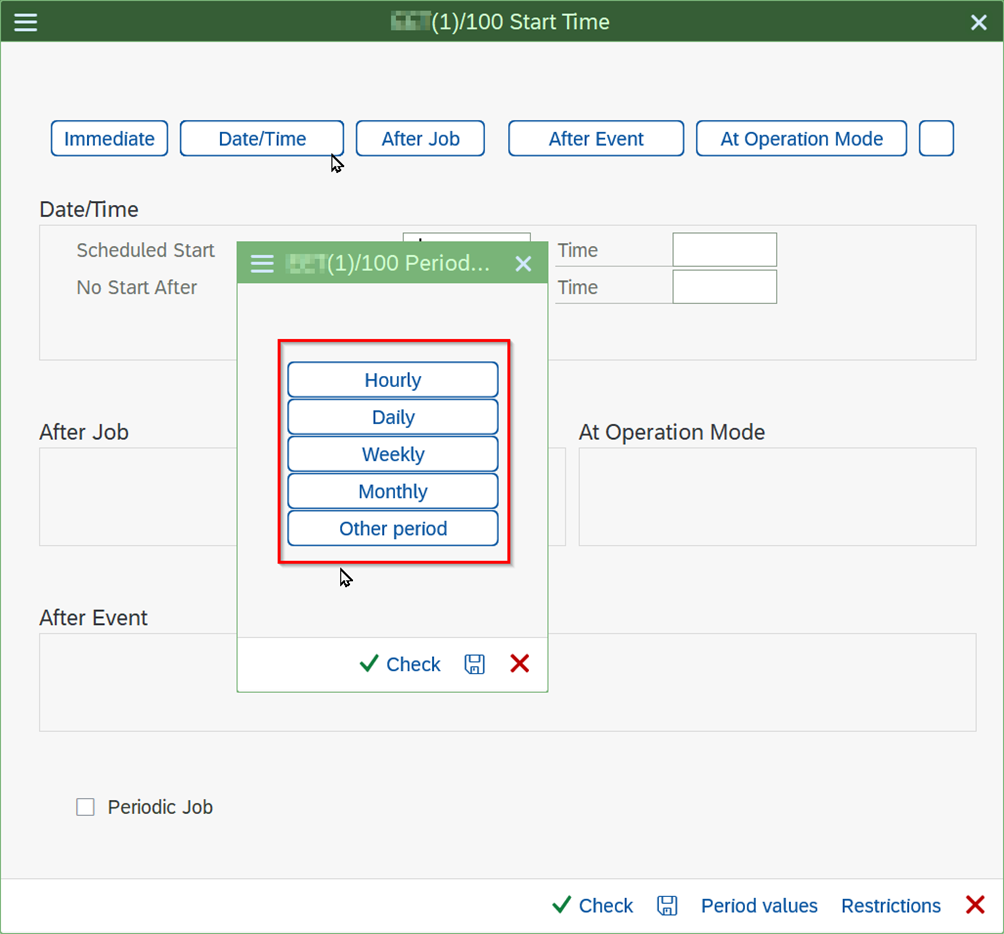Open Period values in bottom toolbar
This screenshot has width=1004, height=934.
coord(759,905)
